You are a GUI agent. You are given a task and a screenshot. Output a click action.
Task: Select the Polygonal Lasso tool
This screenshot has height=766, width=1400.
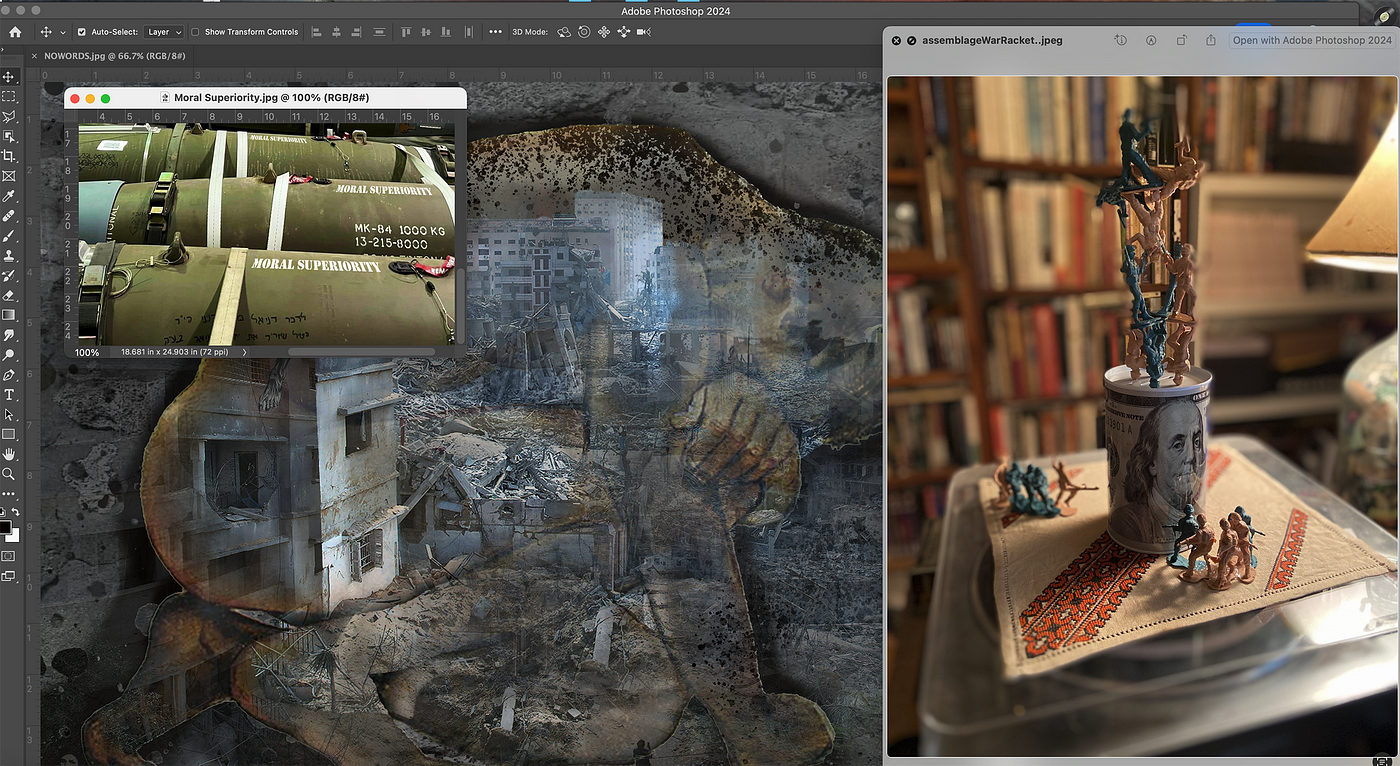9,117
